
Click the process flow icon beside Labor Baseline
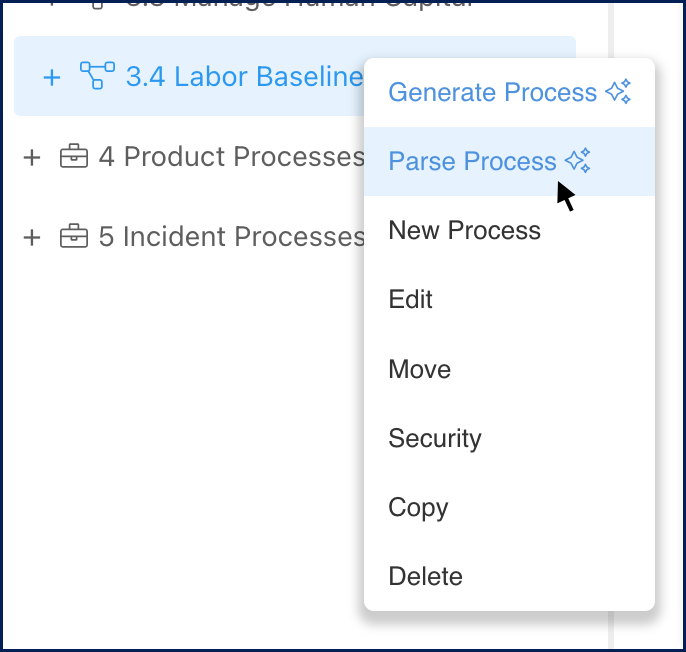point(97,76)
